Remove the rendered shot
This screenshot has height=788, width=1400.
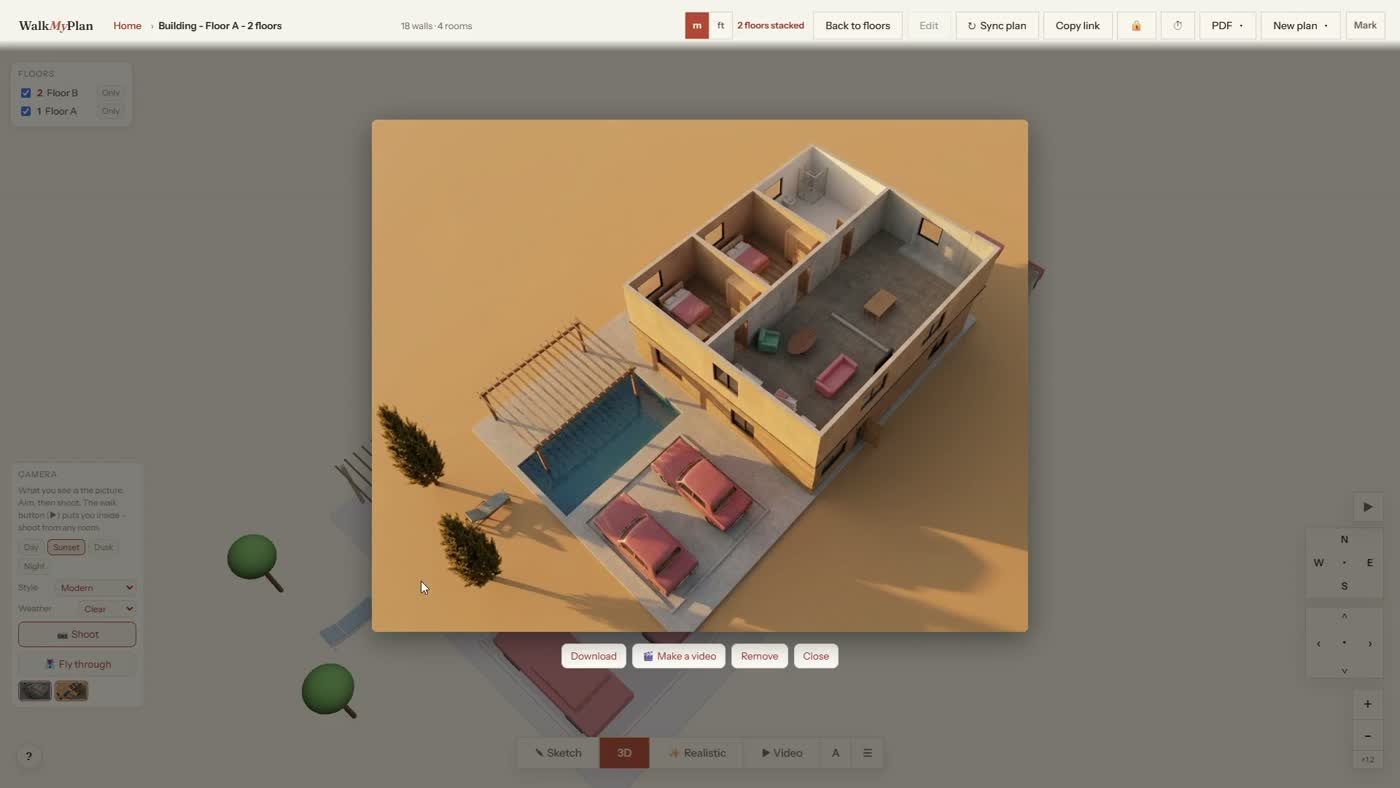759,656
